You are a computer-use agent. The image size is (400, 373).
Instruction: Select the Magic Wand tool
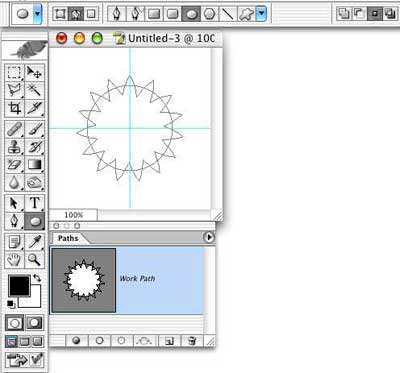point(35,90)
